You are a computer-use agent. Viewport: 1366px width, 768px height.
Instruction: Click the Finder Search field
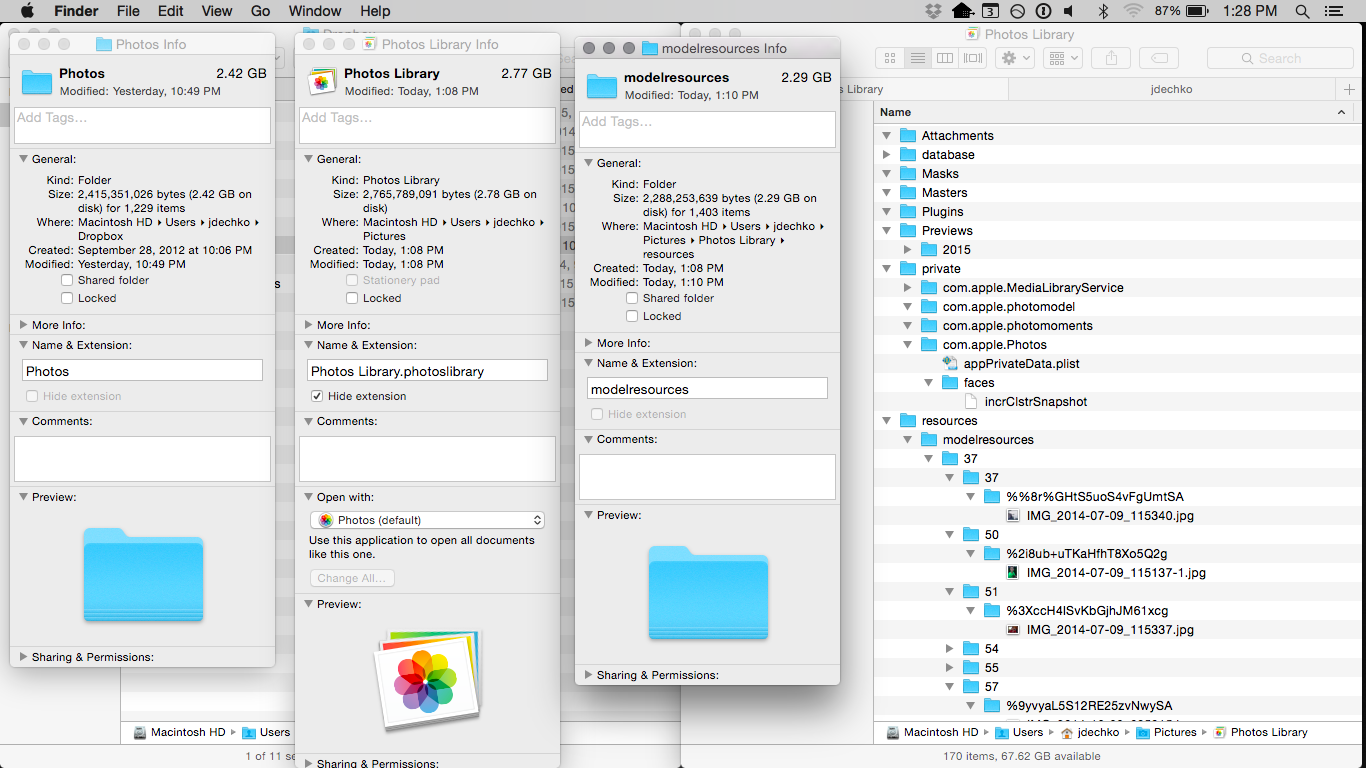click(1281, 58)
